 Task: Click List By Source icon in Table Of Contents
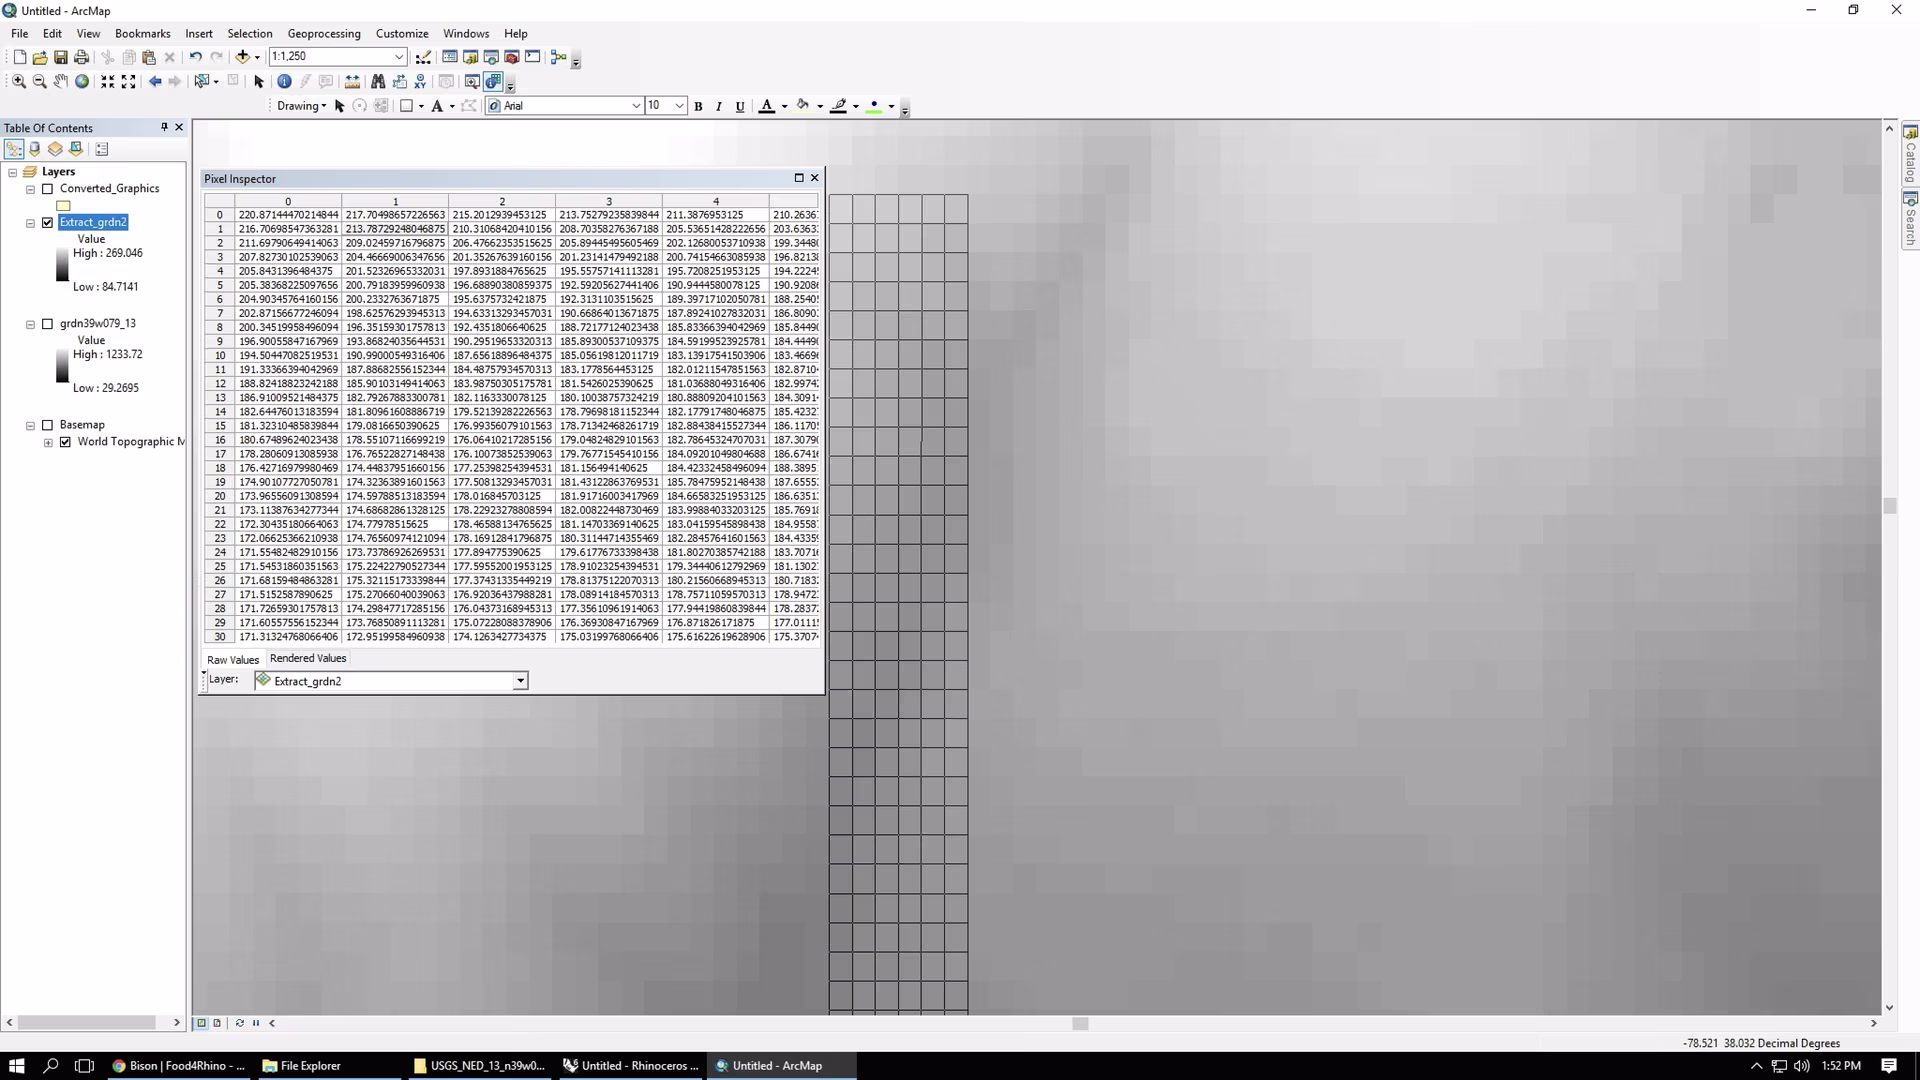[35, 149]
